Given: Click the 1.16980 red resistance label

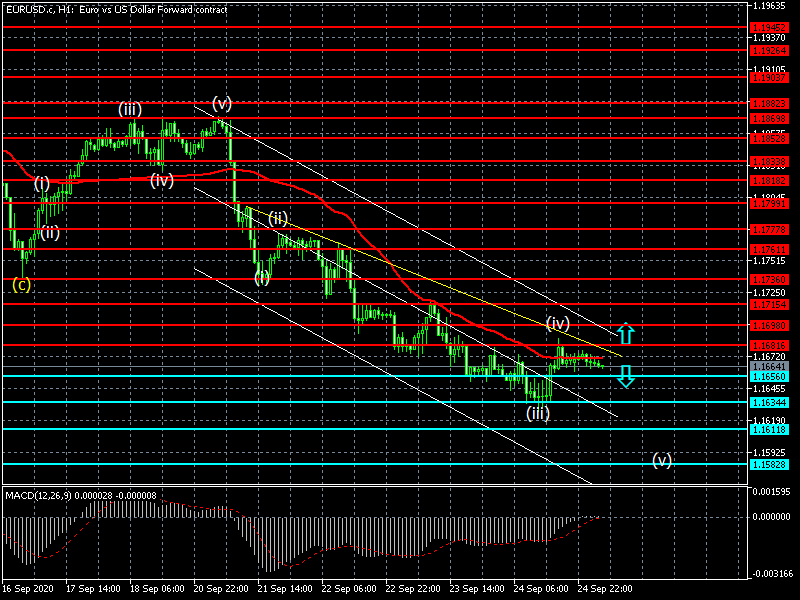Looking at the screenshot, I should [x=770, y=326].
